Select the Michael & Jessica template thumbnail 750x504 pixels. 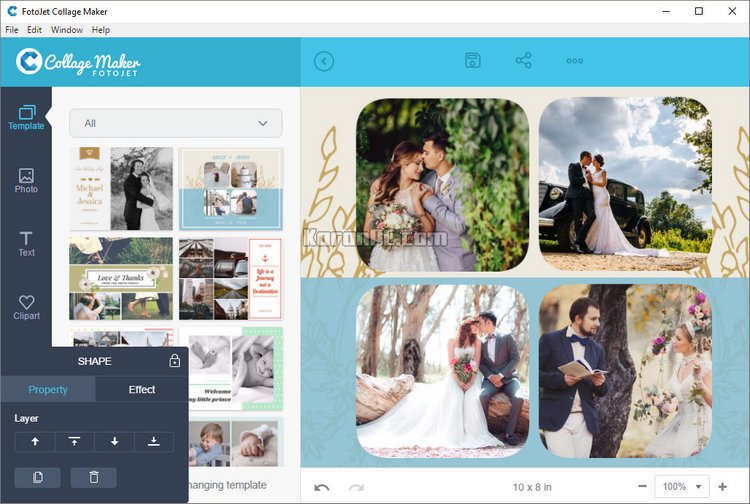[x=120, y=189]
